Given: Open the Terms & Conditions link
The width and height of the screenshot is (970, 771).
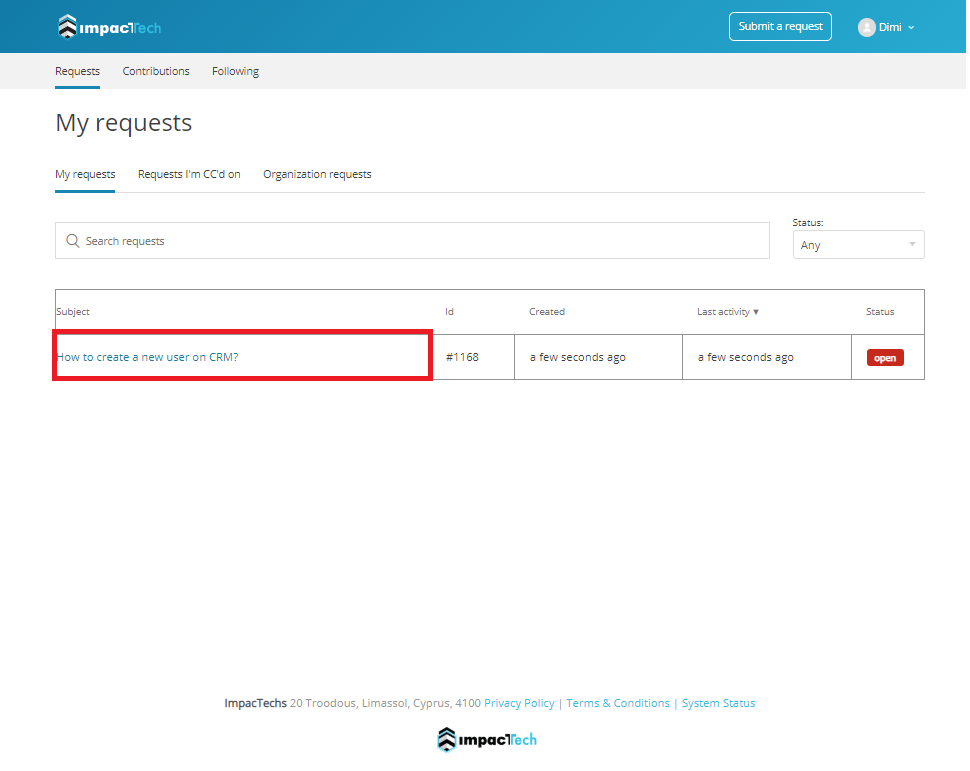Looking at the screenshot, I should 617,703.
